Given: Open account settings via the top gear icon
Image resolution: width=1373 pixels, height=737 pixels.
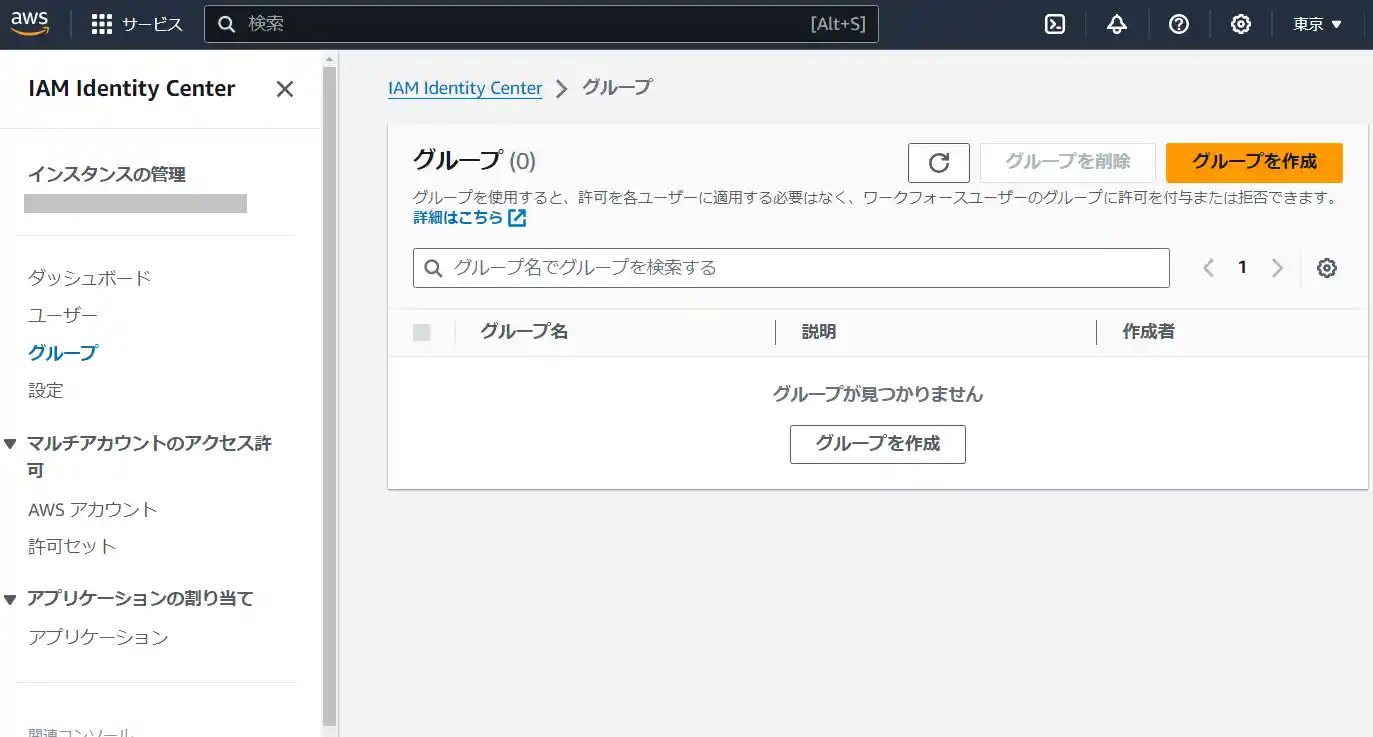Looking at the screenshot, I should (1241, 23).
